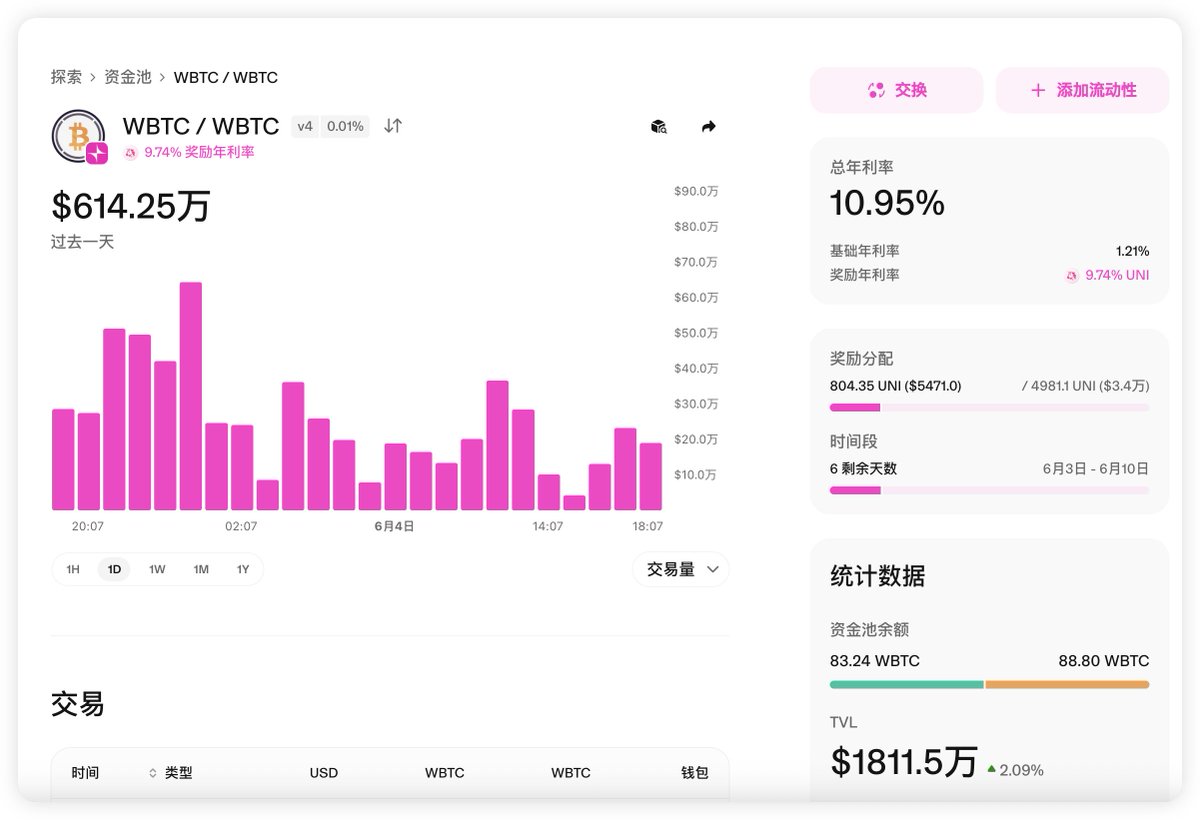Click the orange segment of pool balance bar
Screen dimensions: 1200x820
click(x=1067, y=684)
